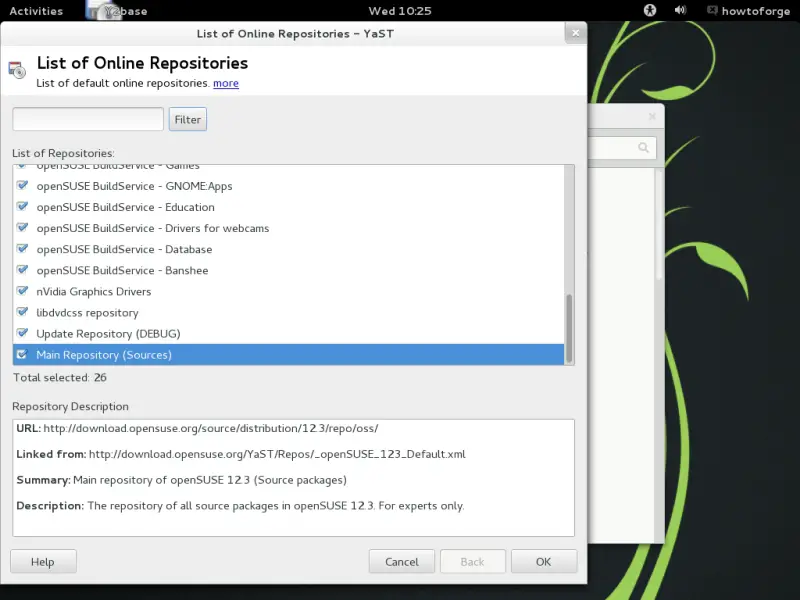The height and width of the screenshot is (600, 800).
Task: Uncheck the Banshee repository checkbox
Action: [22, 269]
